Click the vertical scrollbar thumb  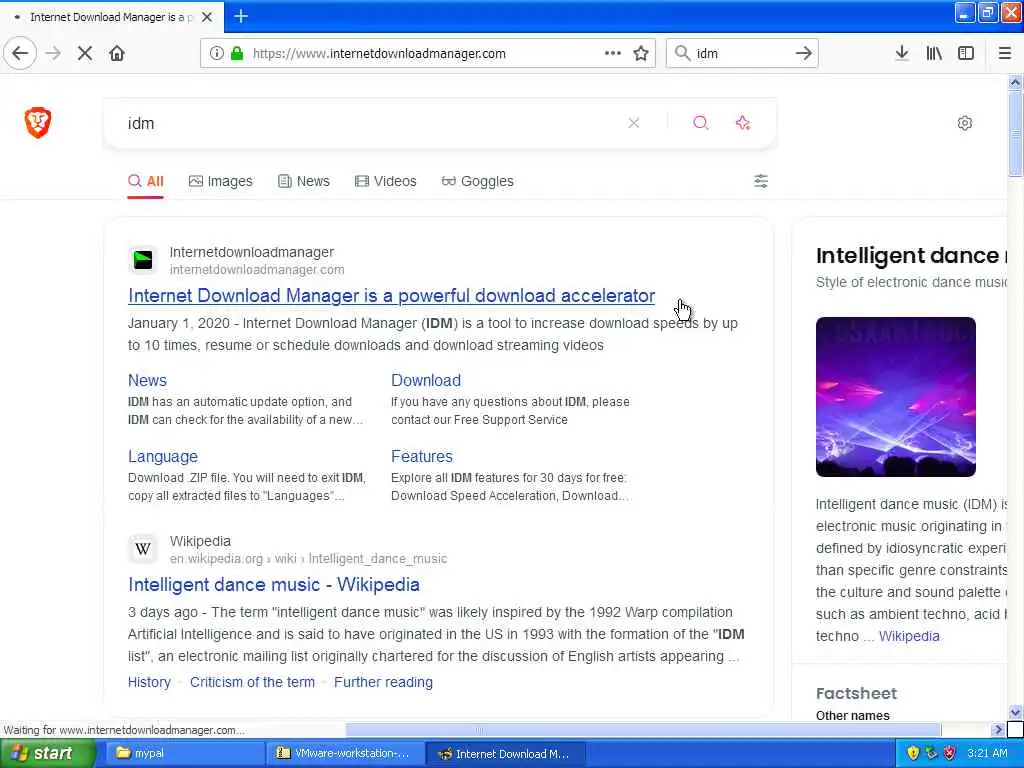tap(1015, 134)
